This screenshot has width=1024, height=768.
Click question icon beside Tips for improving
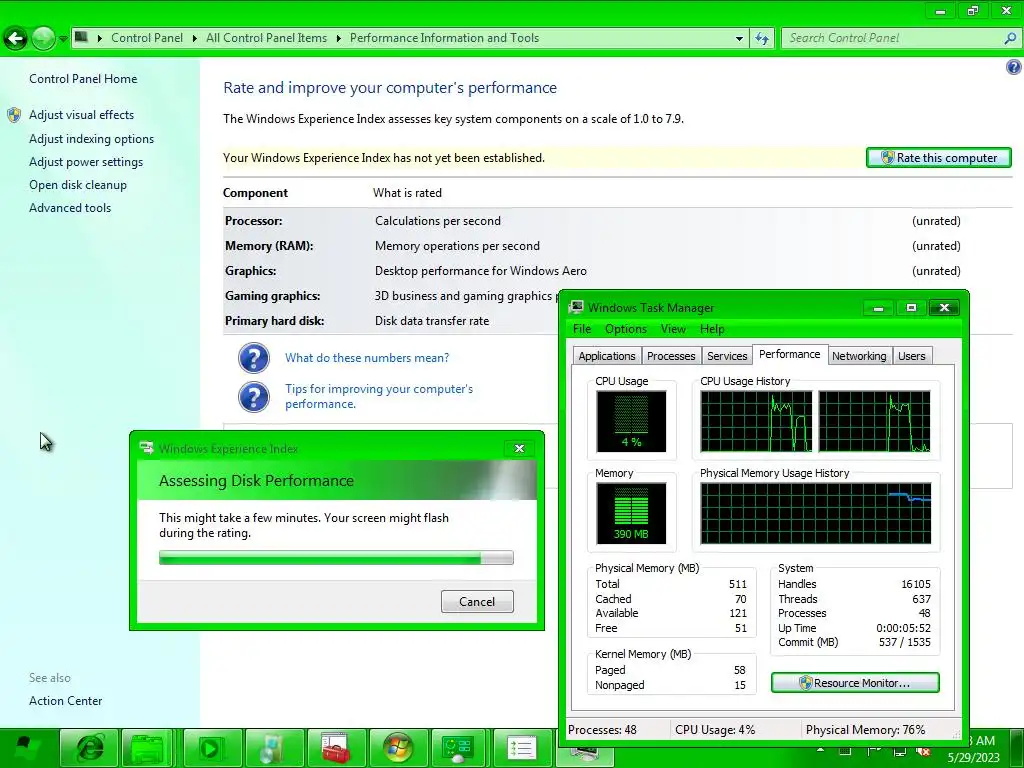pos(253,396)
